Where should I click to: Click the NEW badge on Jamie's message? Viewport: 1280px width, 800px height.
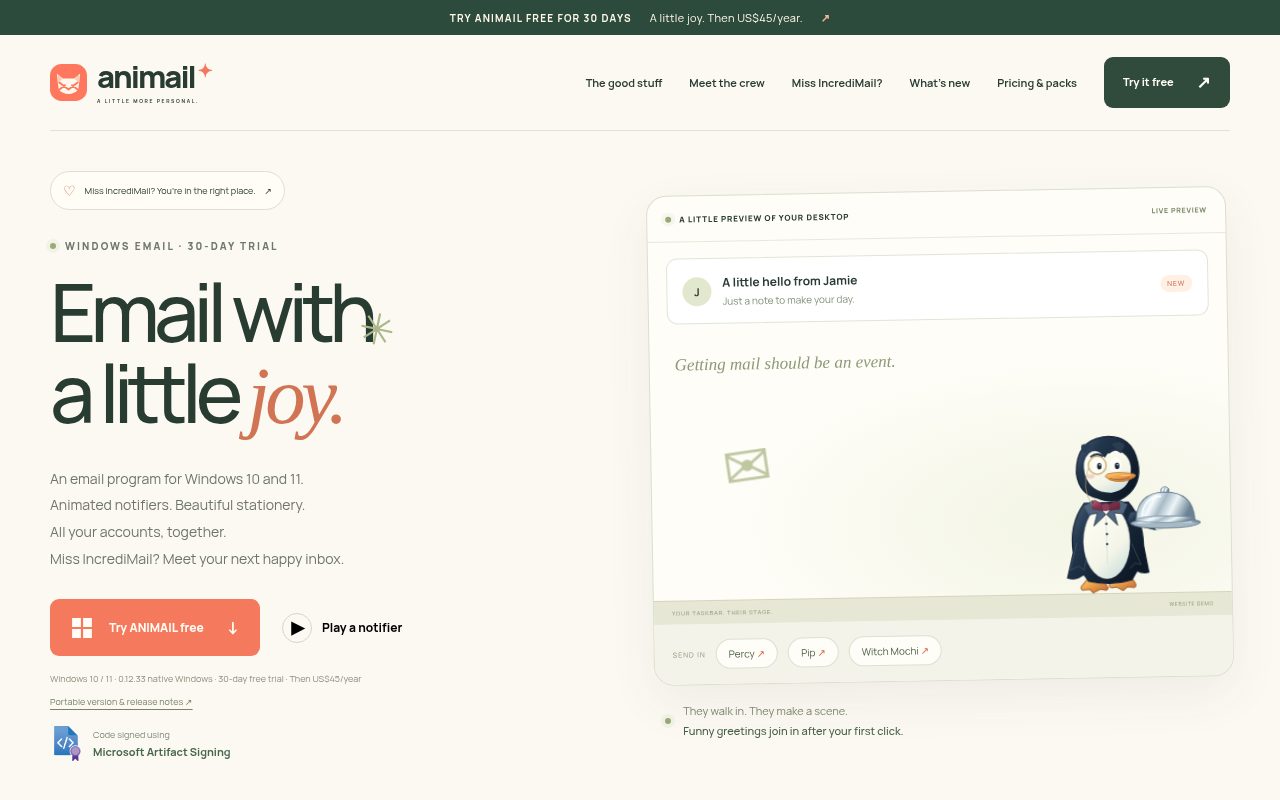pos(1175,283)
